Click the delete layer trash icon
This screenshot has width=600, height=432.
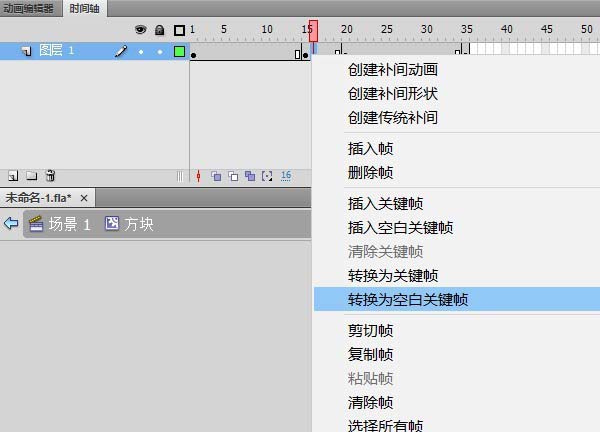click(50, 176)
